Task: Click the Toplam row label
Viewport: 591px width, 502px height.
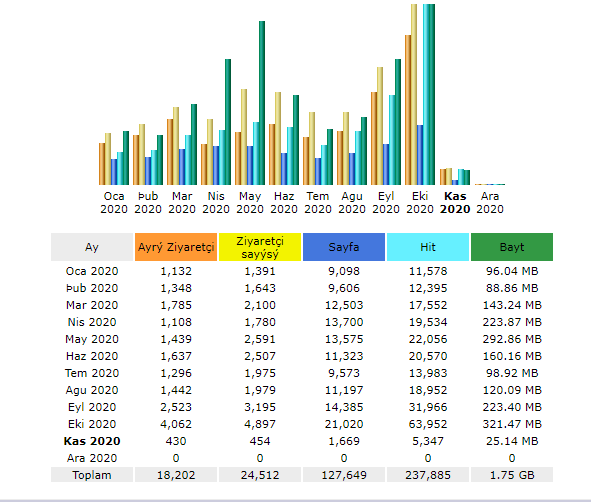Action: click(x=92, y=475)
